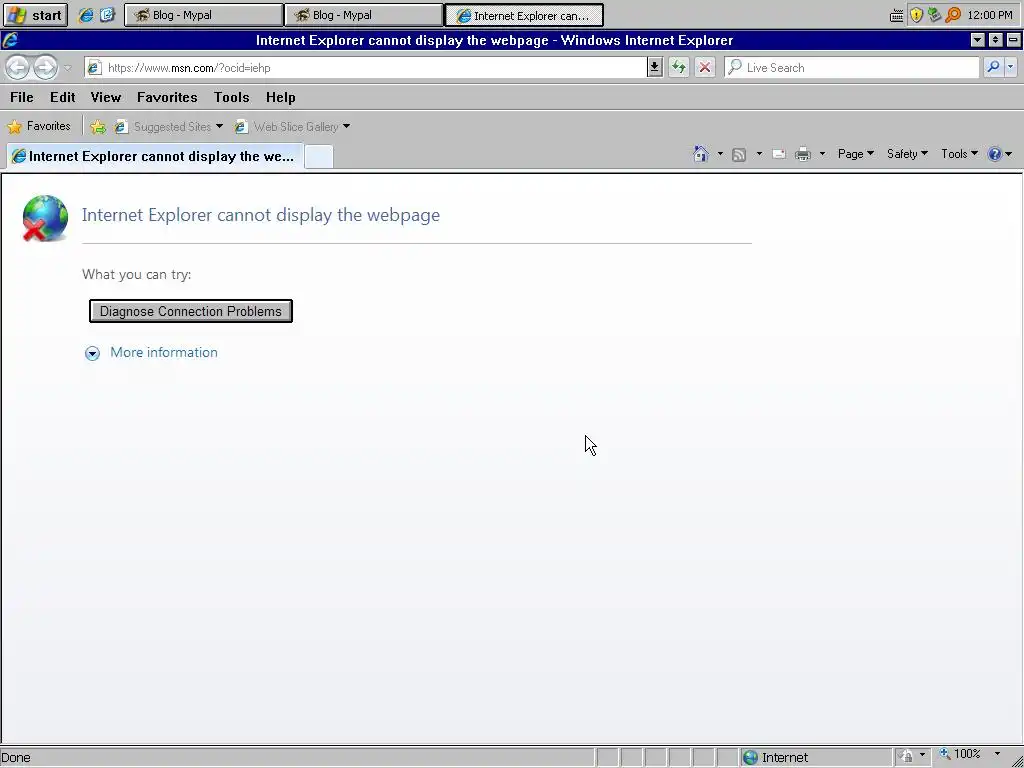Click the 'Done' status text
This screenshot has width=1024, height=768.
[x=16, y=758]
